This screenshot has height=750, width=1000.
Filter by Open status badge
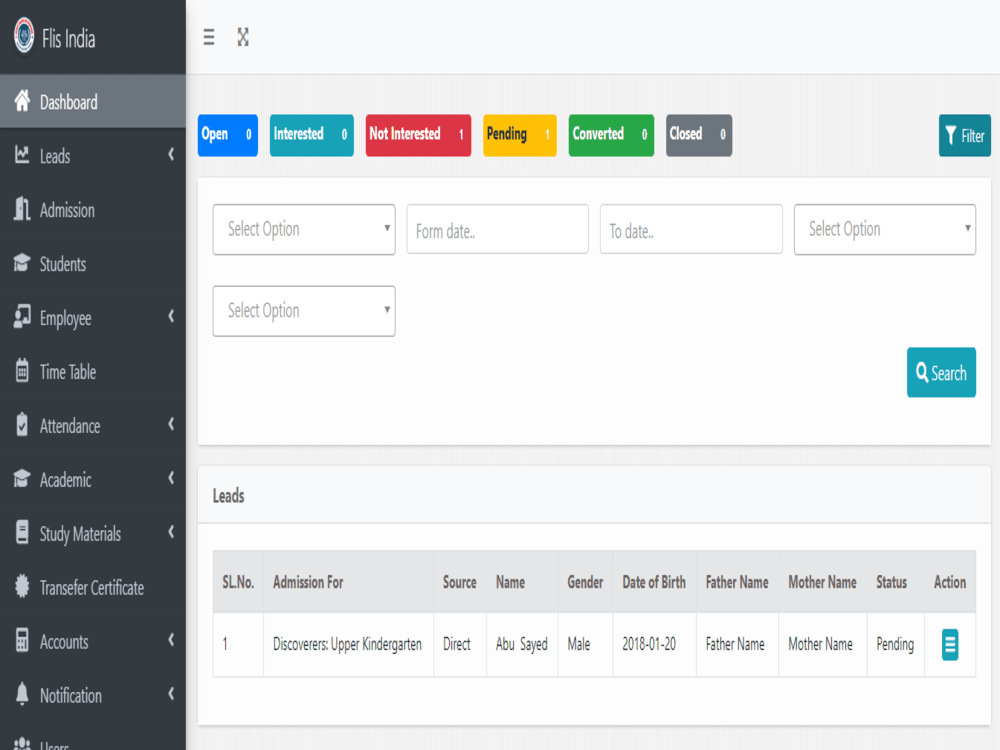pyautogui.click(x=228, y=135)
